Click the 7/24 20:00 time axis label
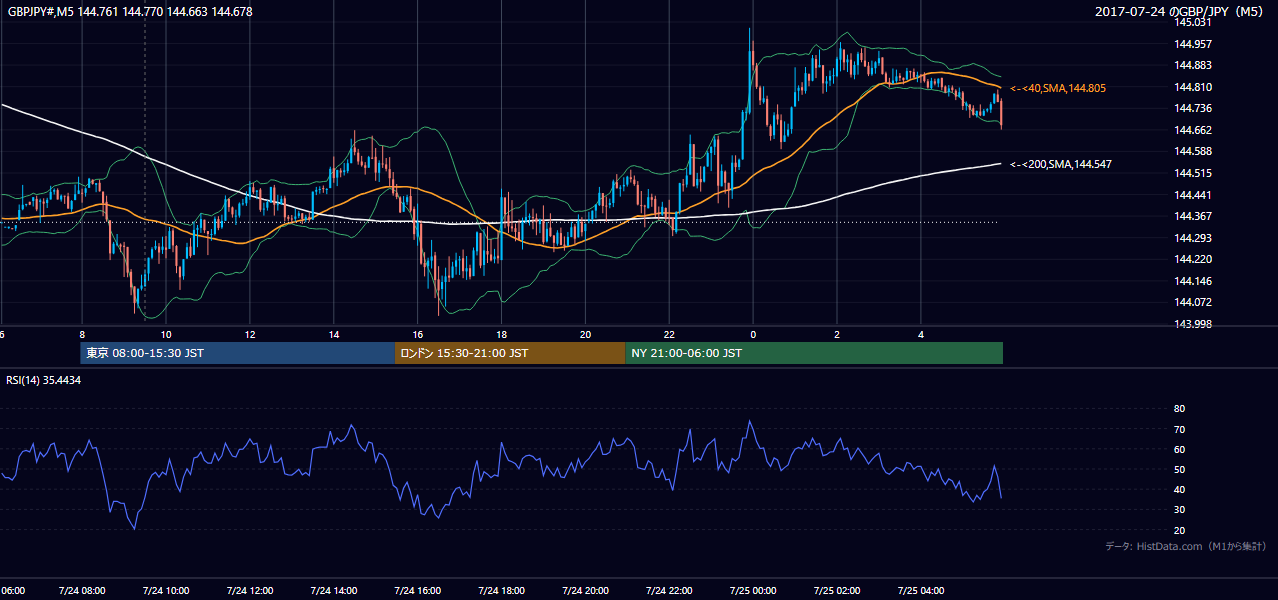 [586, 590]
